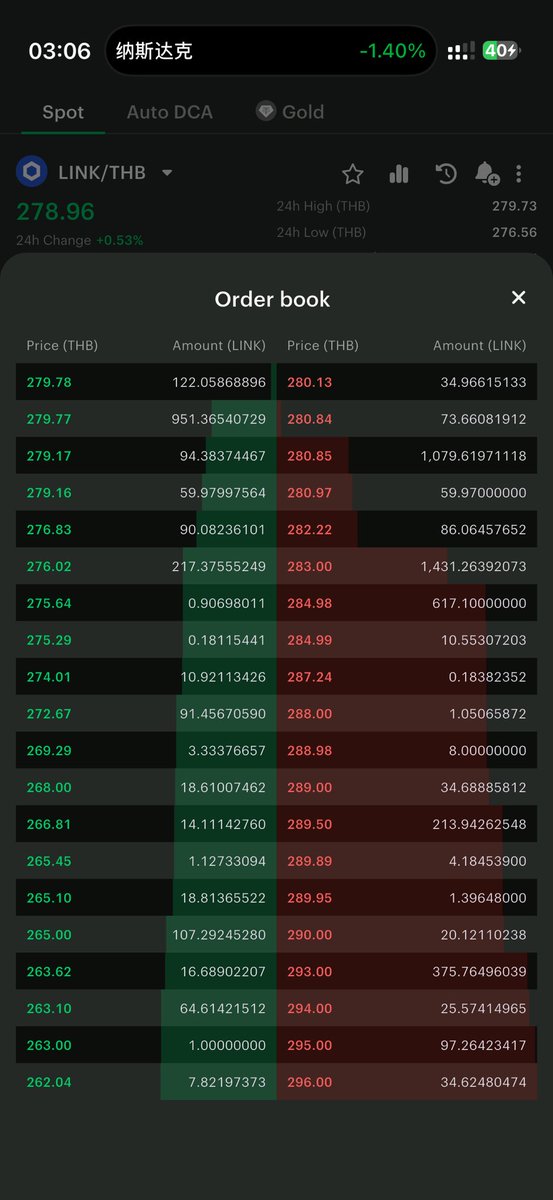The width and height of the screenshot is (553, 1200).
Task: Select bid price 279.78
Action: (x=49, y=382)
